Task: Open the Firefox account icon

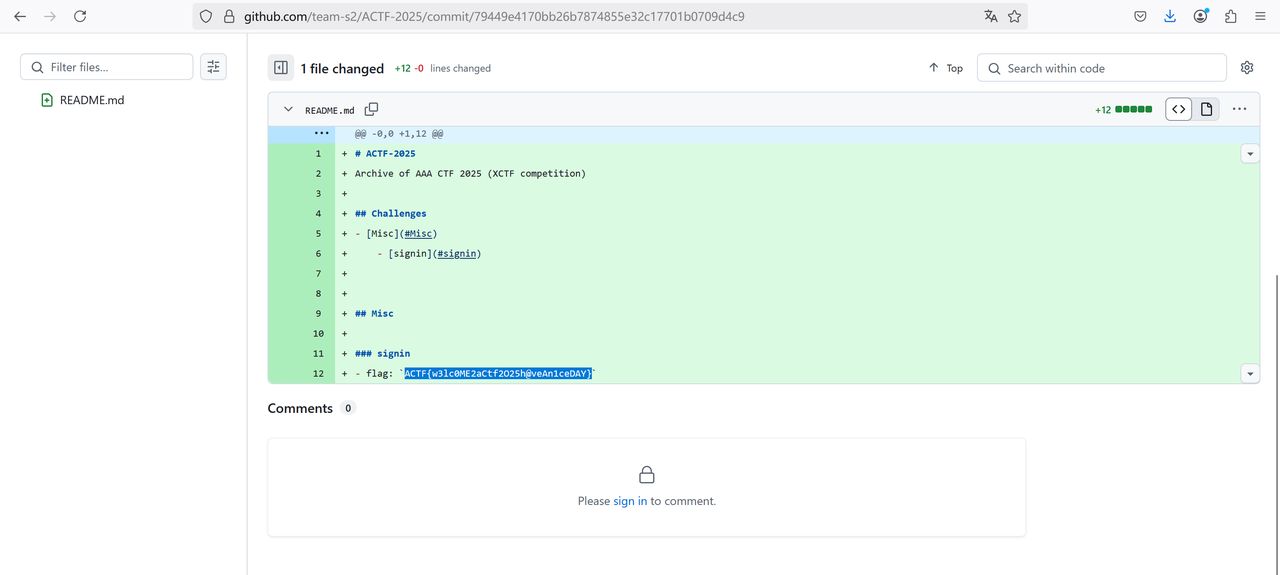Action: click(x=1201, y=16)
